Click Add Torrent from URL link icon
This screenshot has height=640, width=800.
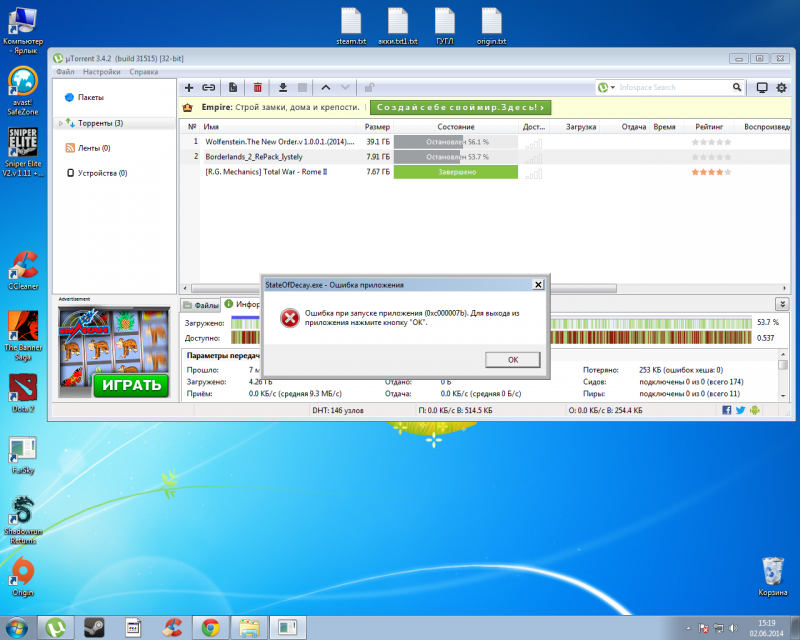click(x=208, y=88)
